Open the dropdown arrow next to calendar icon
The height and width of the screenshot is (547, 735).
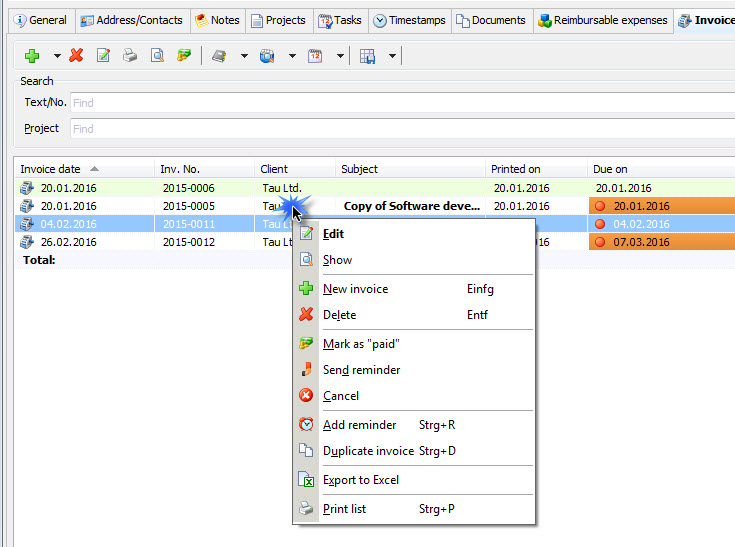click(340, 56)
